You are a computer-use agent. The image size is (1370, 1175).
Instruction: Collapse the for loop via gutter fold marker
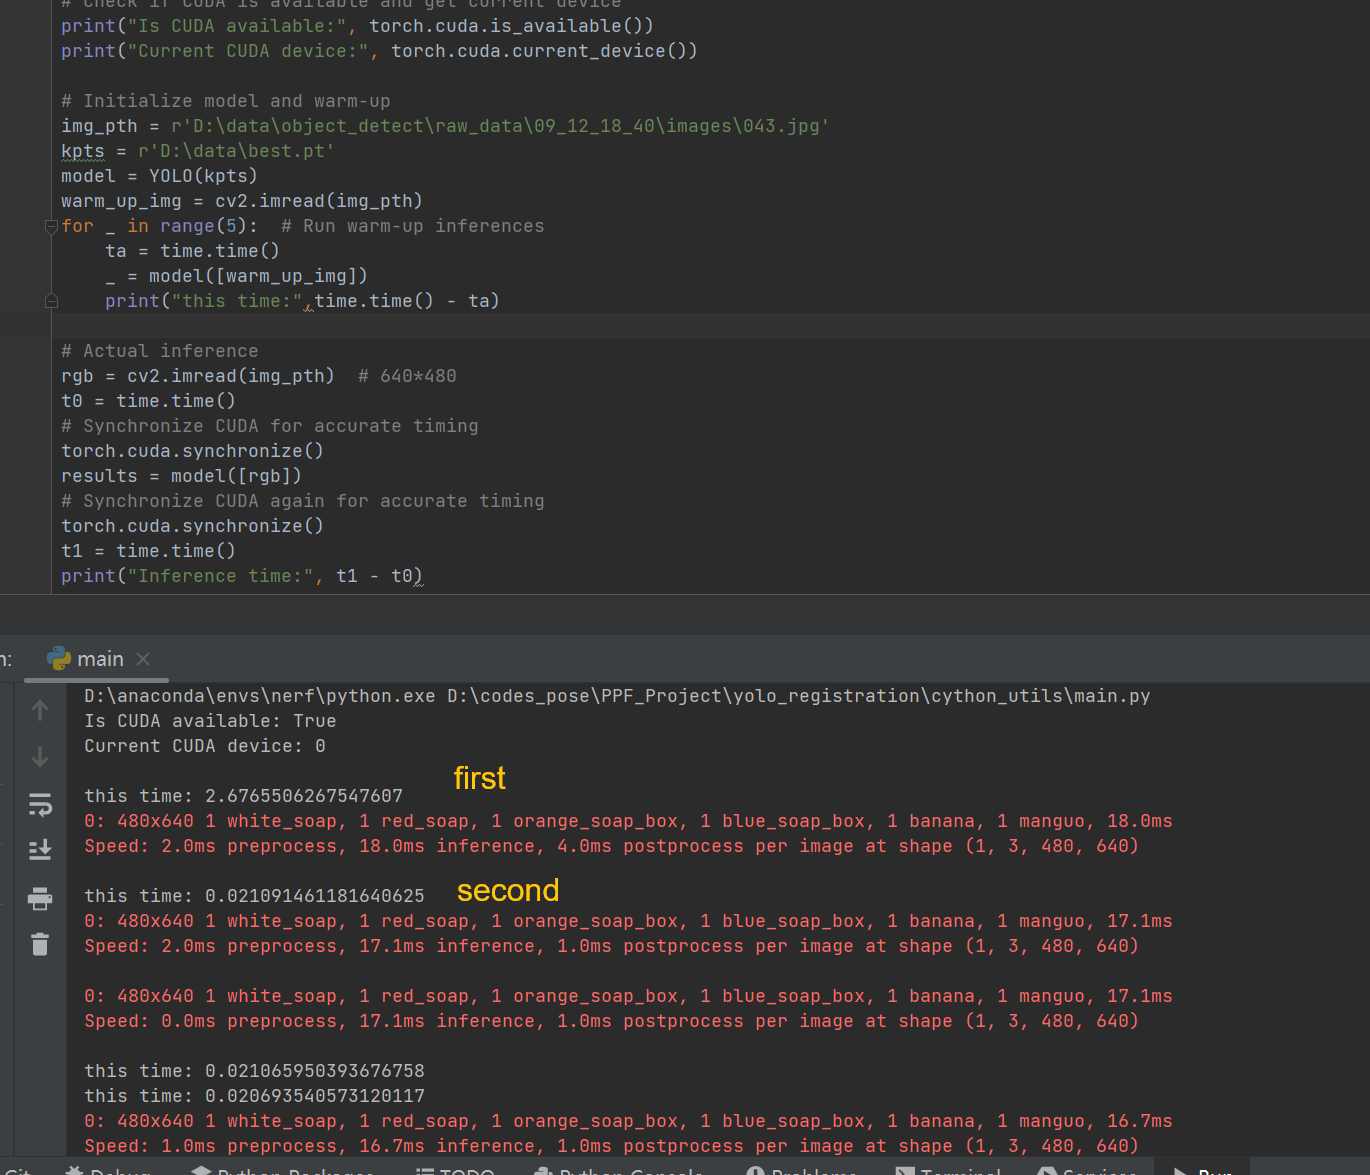(50, 226)
